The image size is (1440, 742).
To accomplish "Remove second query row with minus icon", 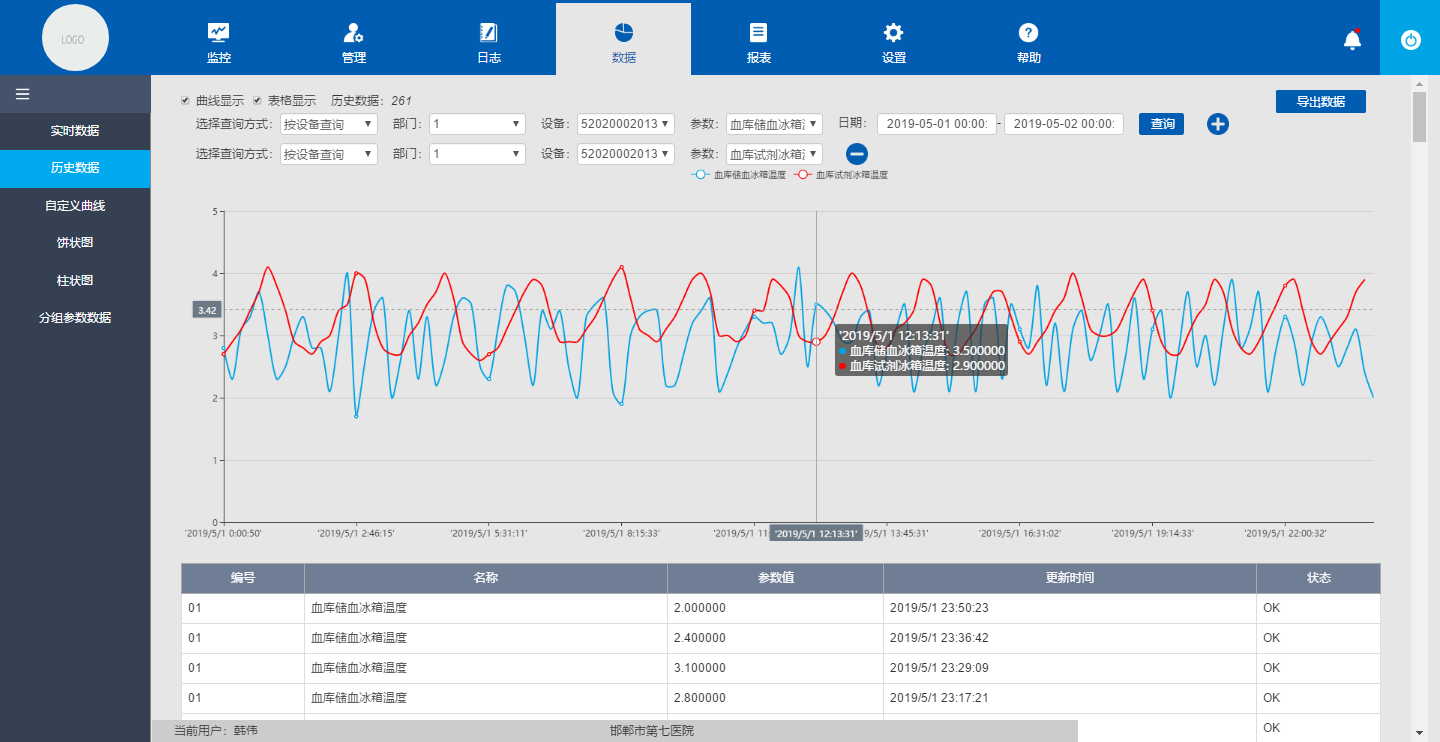I will [857, 154].
